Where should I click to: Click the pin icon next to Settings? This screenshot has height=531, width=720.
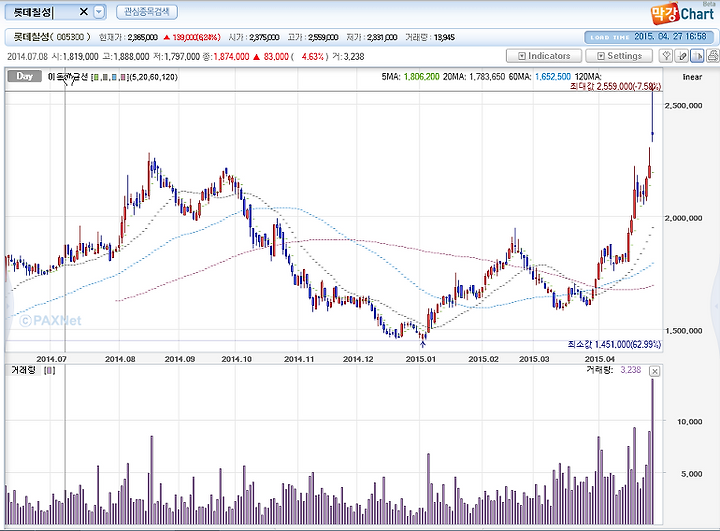(x=666, y=56)
